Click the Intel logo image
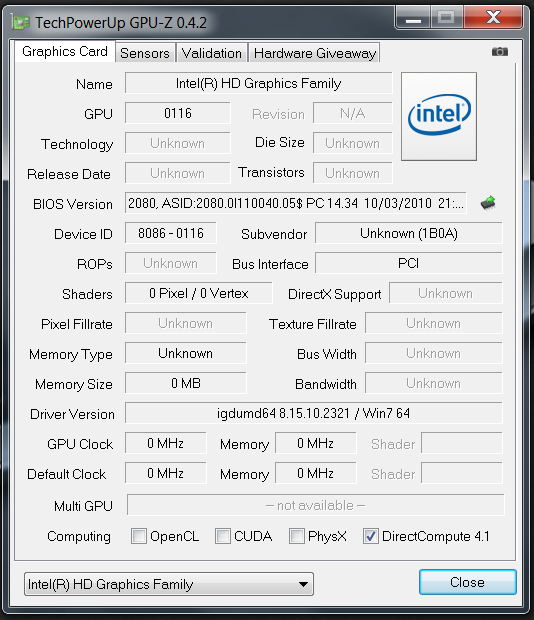 tap(439, 116)
